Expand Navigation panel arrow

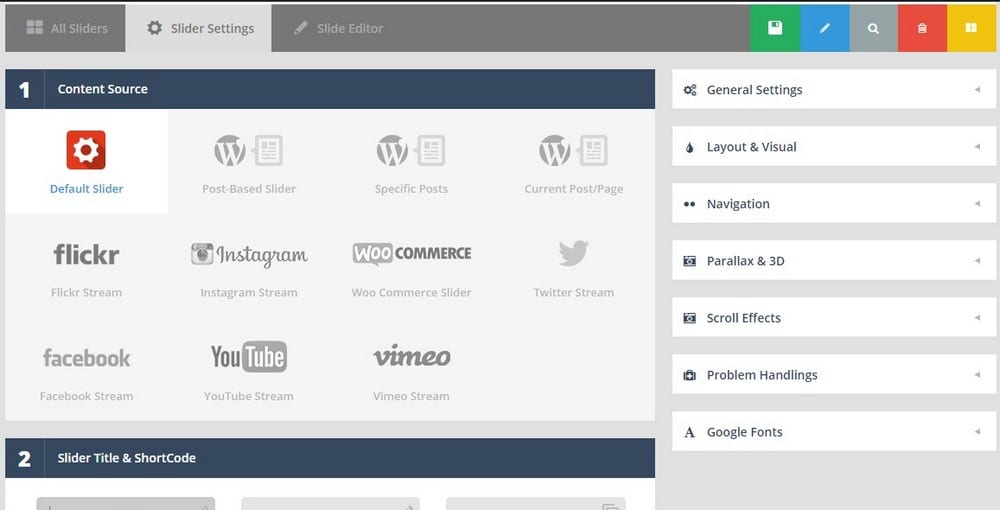point(977,203)
